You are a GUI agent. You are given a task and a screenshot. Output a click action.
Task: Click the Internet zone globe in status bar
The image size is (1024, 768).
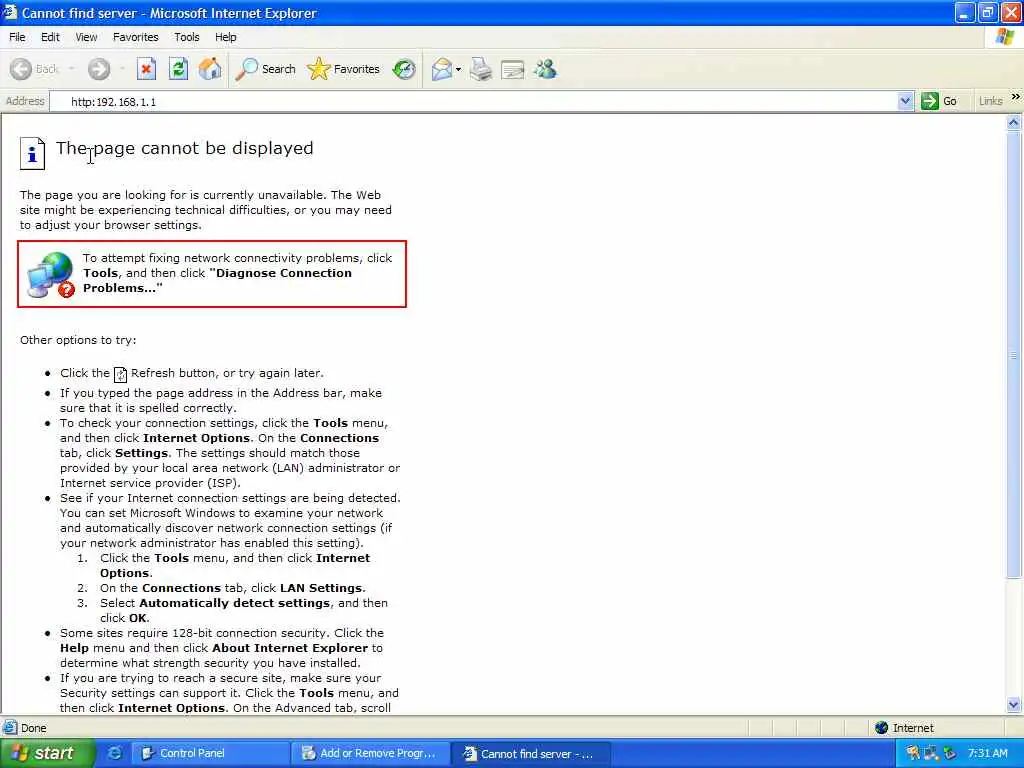click(x=881, y=727)
